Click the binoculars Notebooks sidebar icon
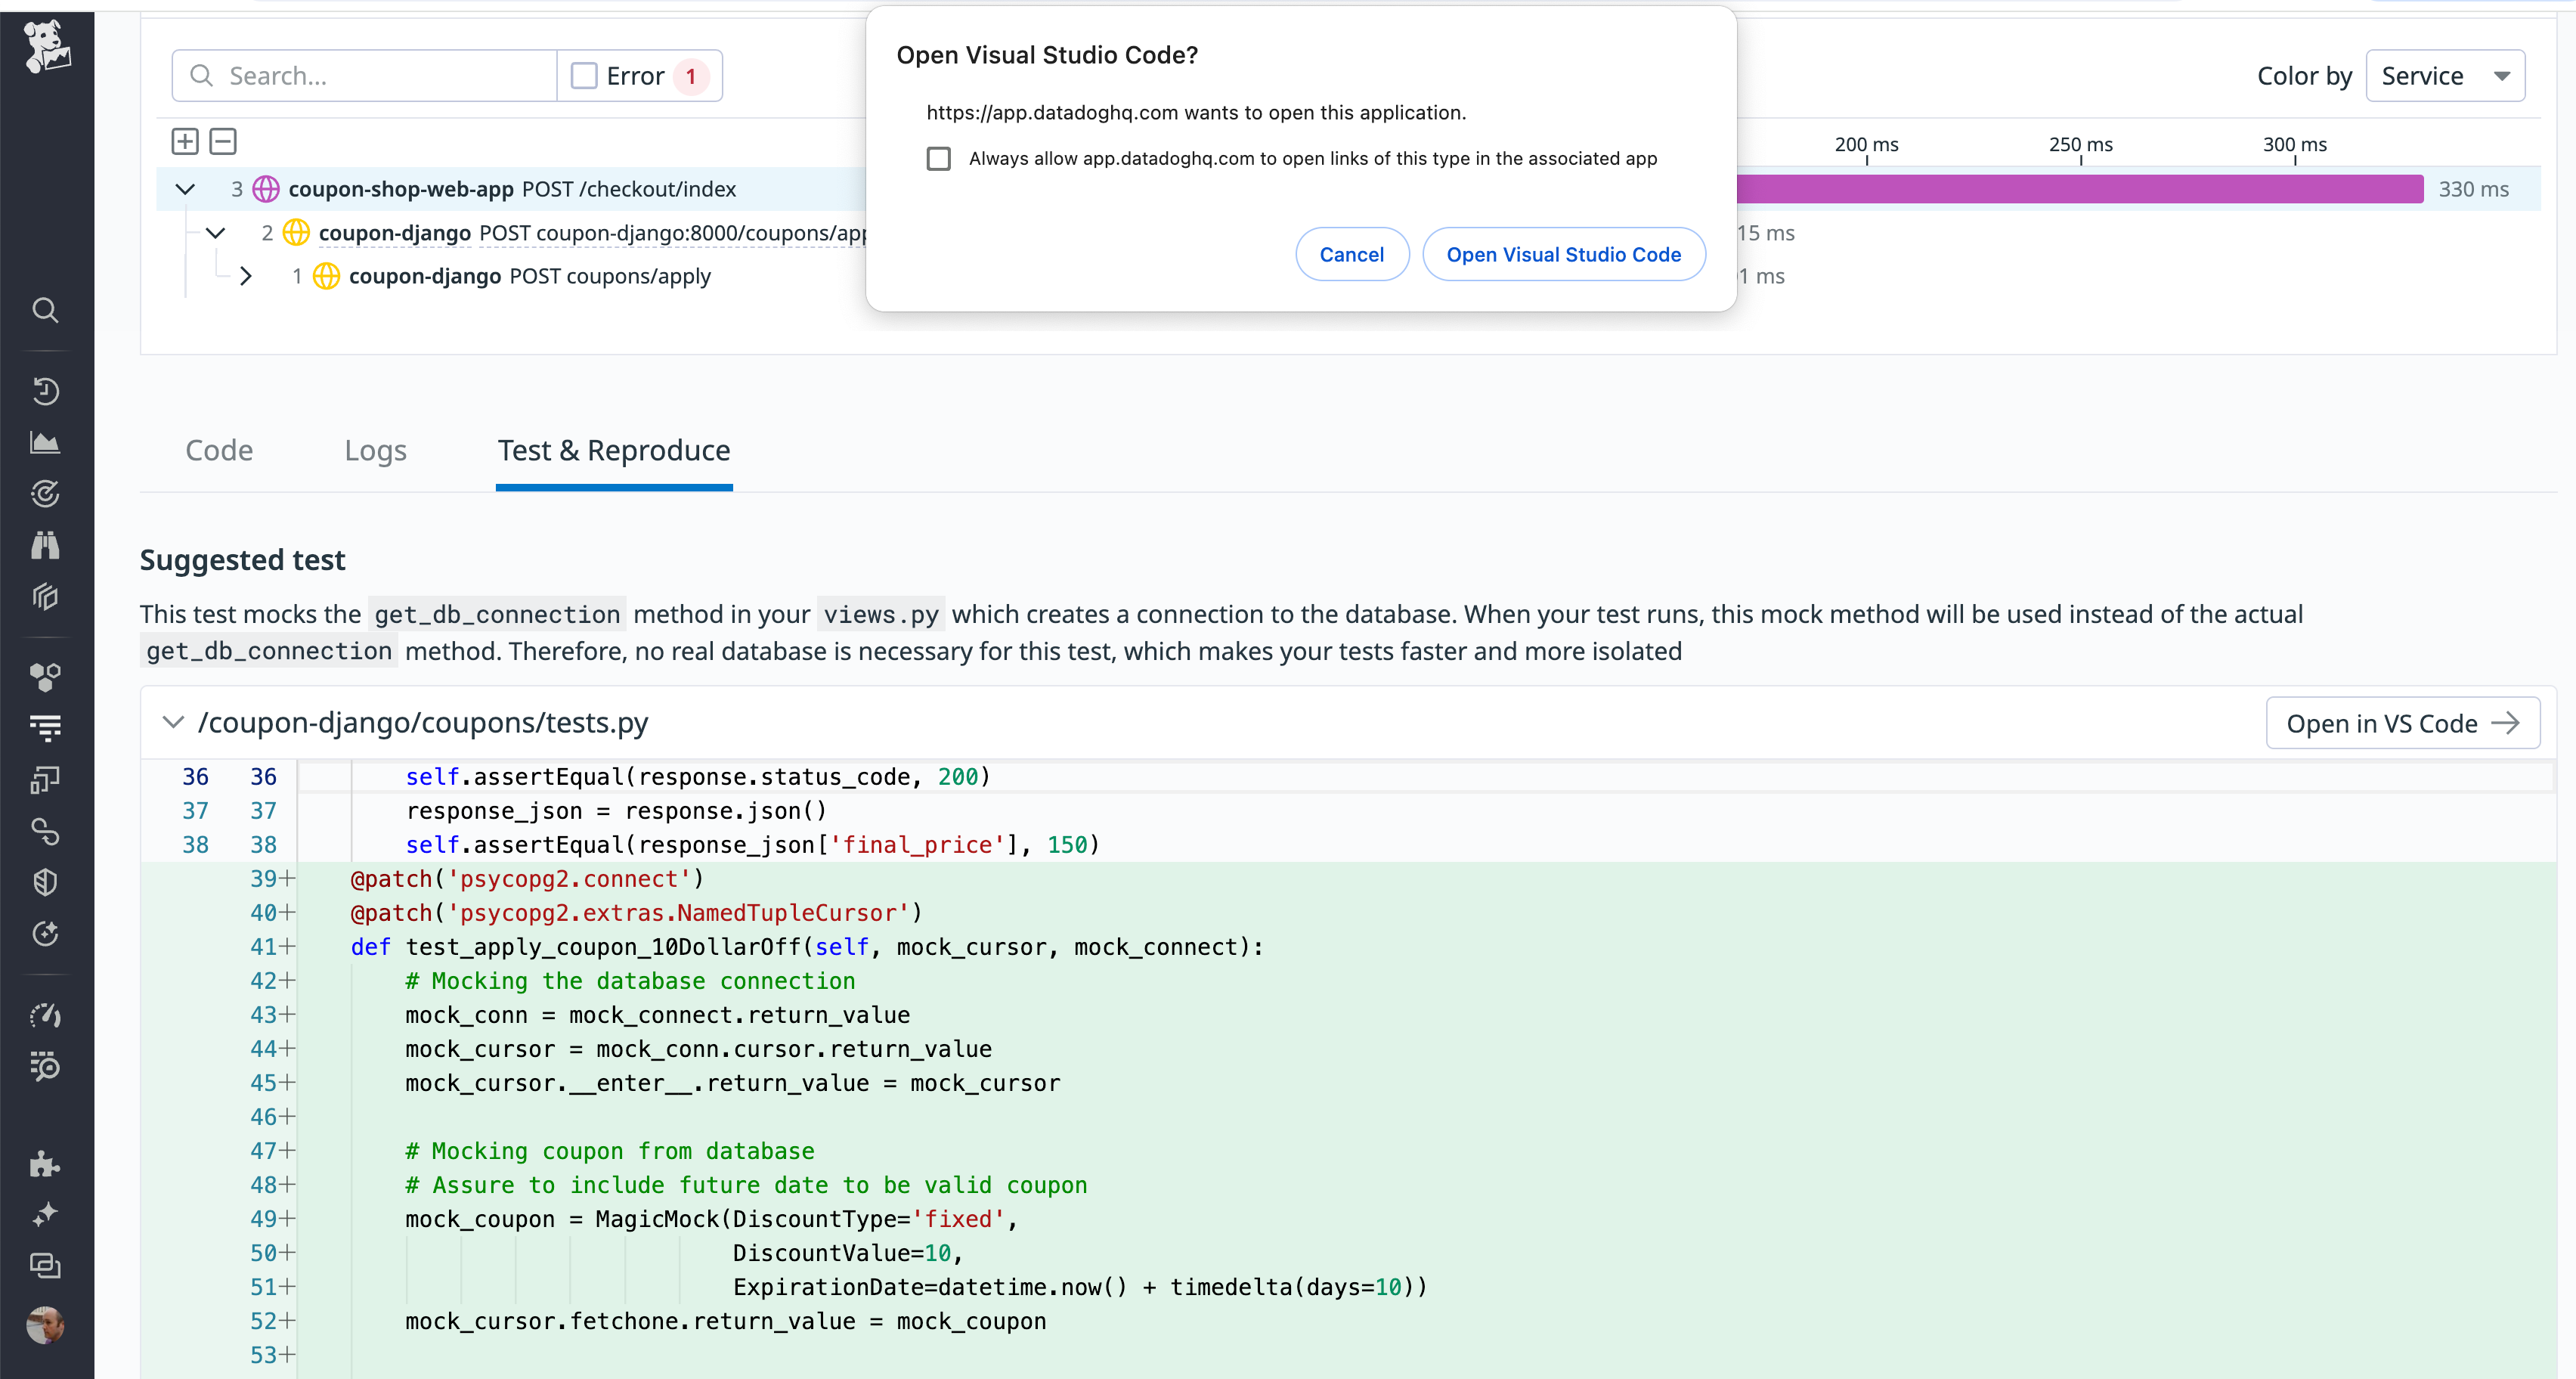2576x1379 pixels. click(x=46, y=544)
